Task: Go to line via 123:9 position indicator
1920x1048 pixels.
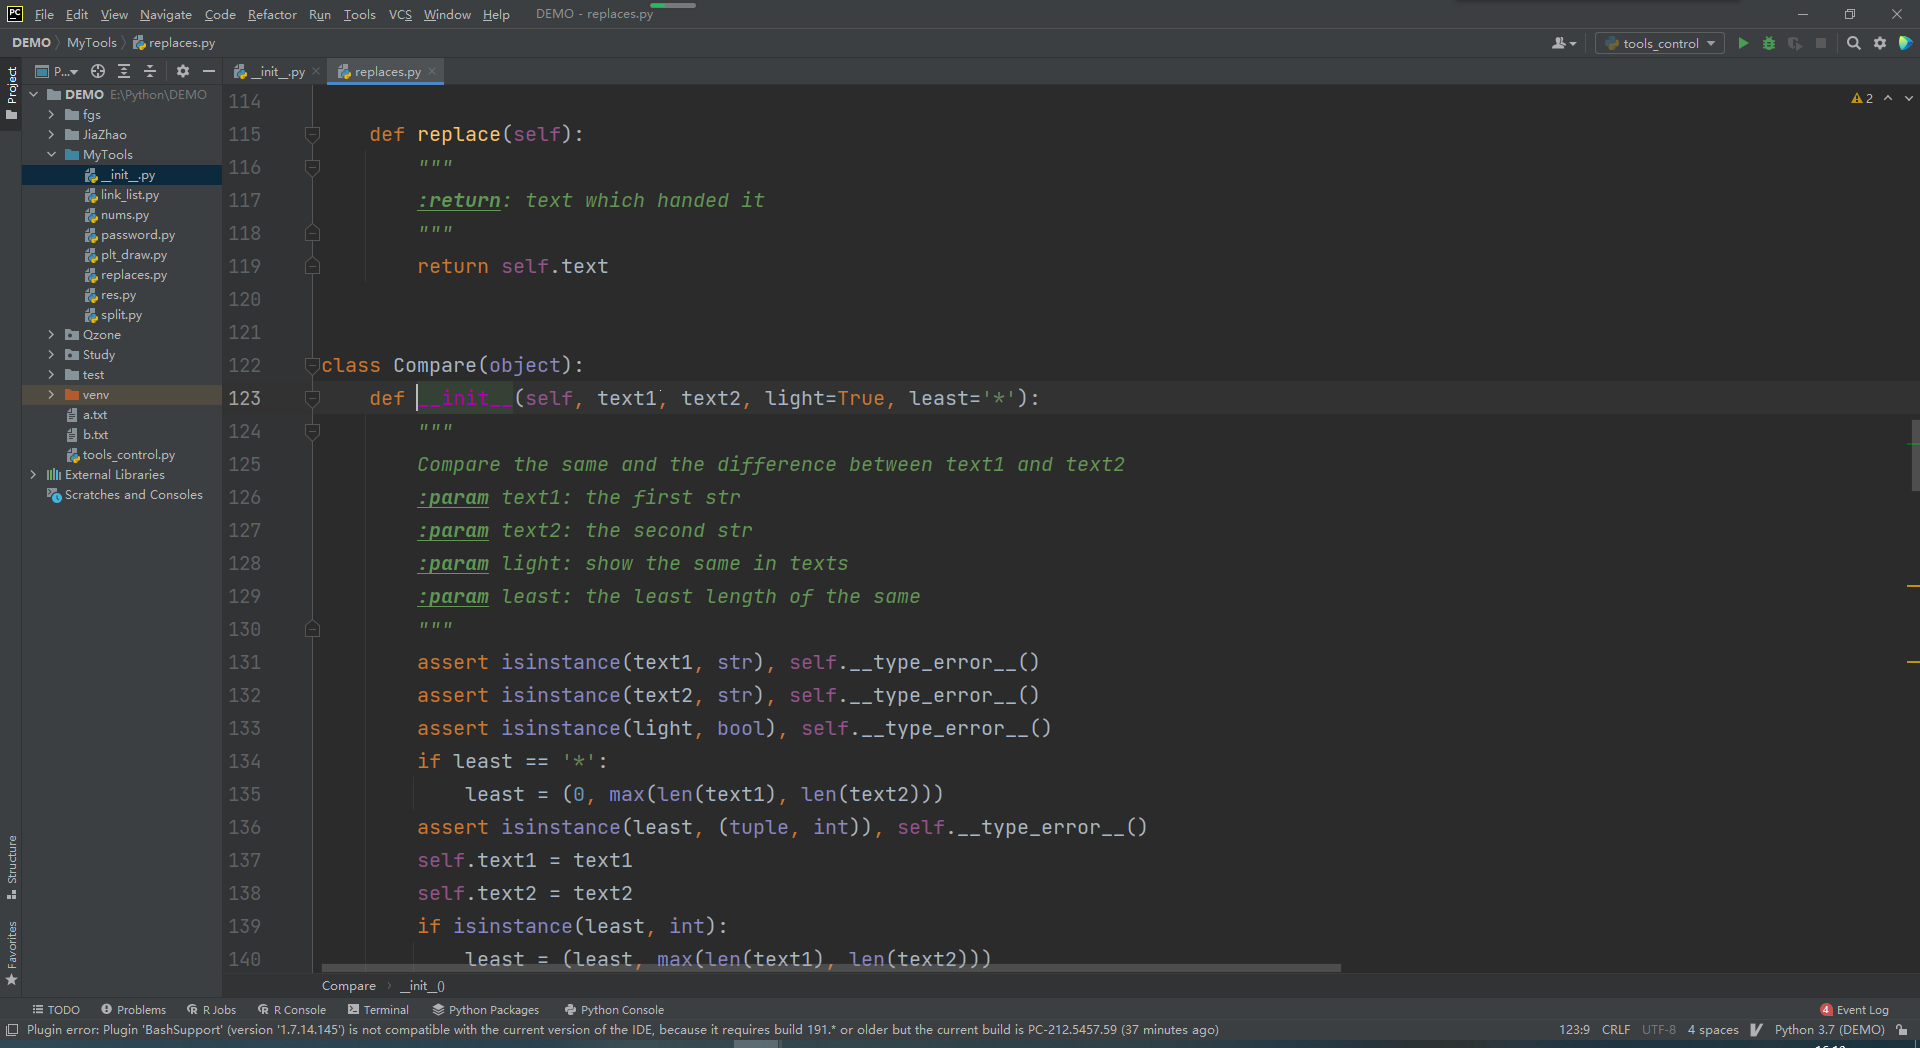Action: (x=1574, y=1030)
